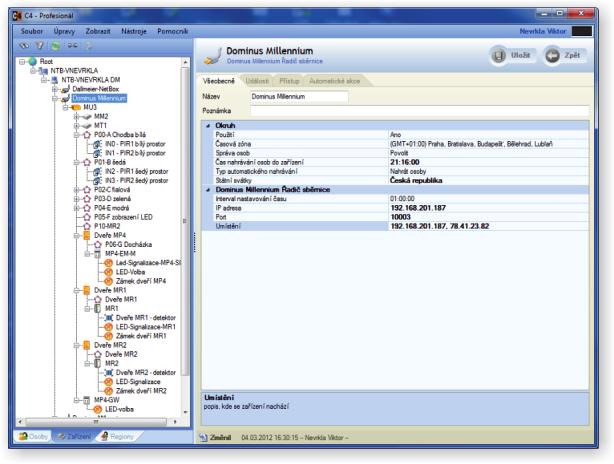Open the Pomocník menu
This screenshot has height=464, width=614.
click(x=173, y=31)
